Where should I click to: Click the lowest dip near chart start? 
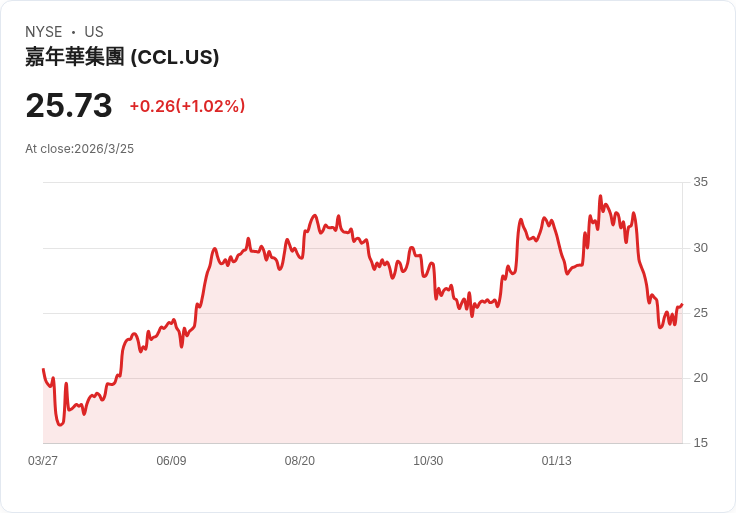(60, 425)
